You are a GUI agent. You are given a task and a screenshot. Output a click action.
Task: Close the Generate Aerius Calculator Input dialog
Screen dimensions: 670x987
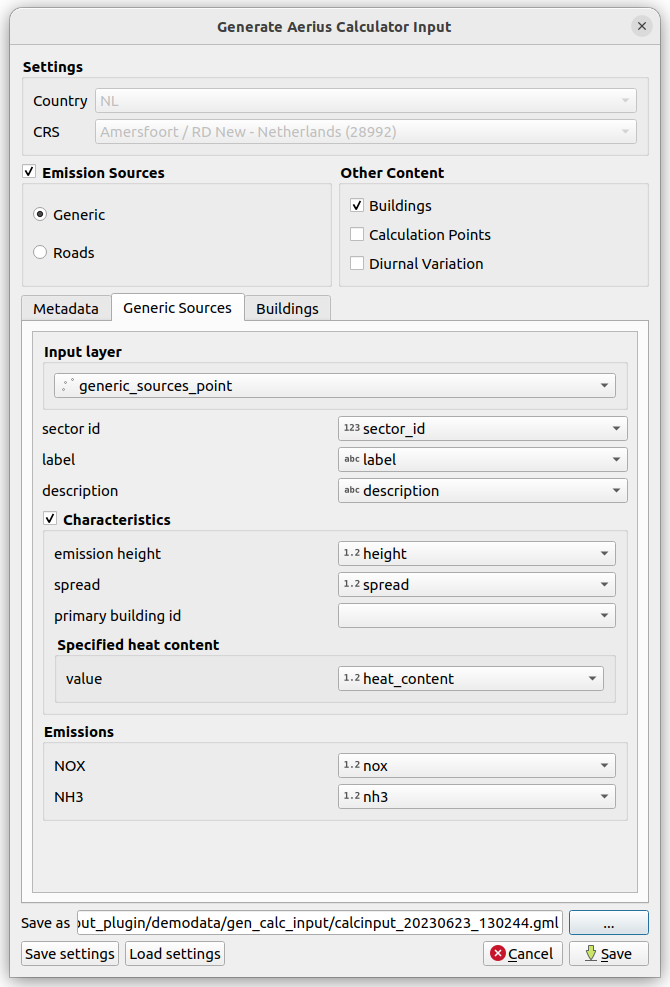pyautogui.click(x=641, y=26)
